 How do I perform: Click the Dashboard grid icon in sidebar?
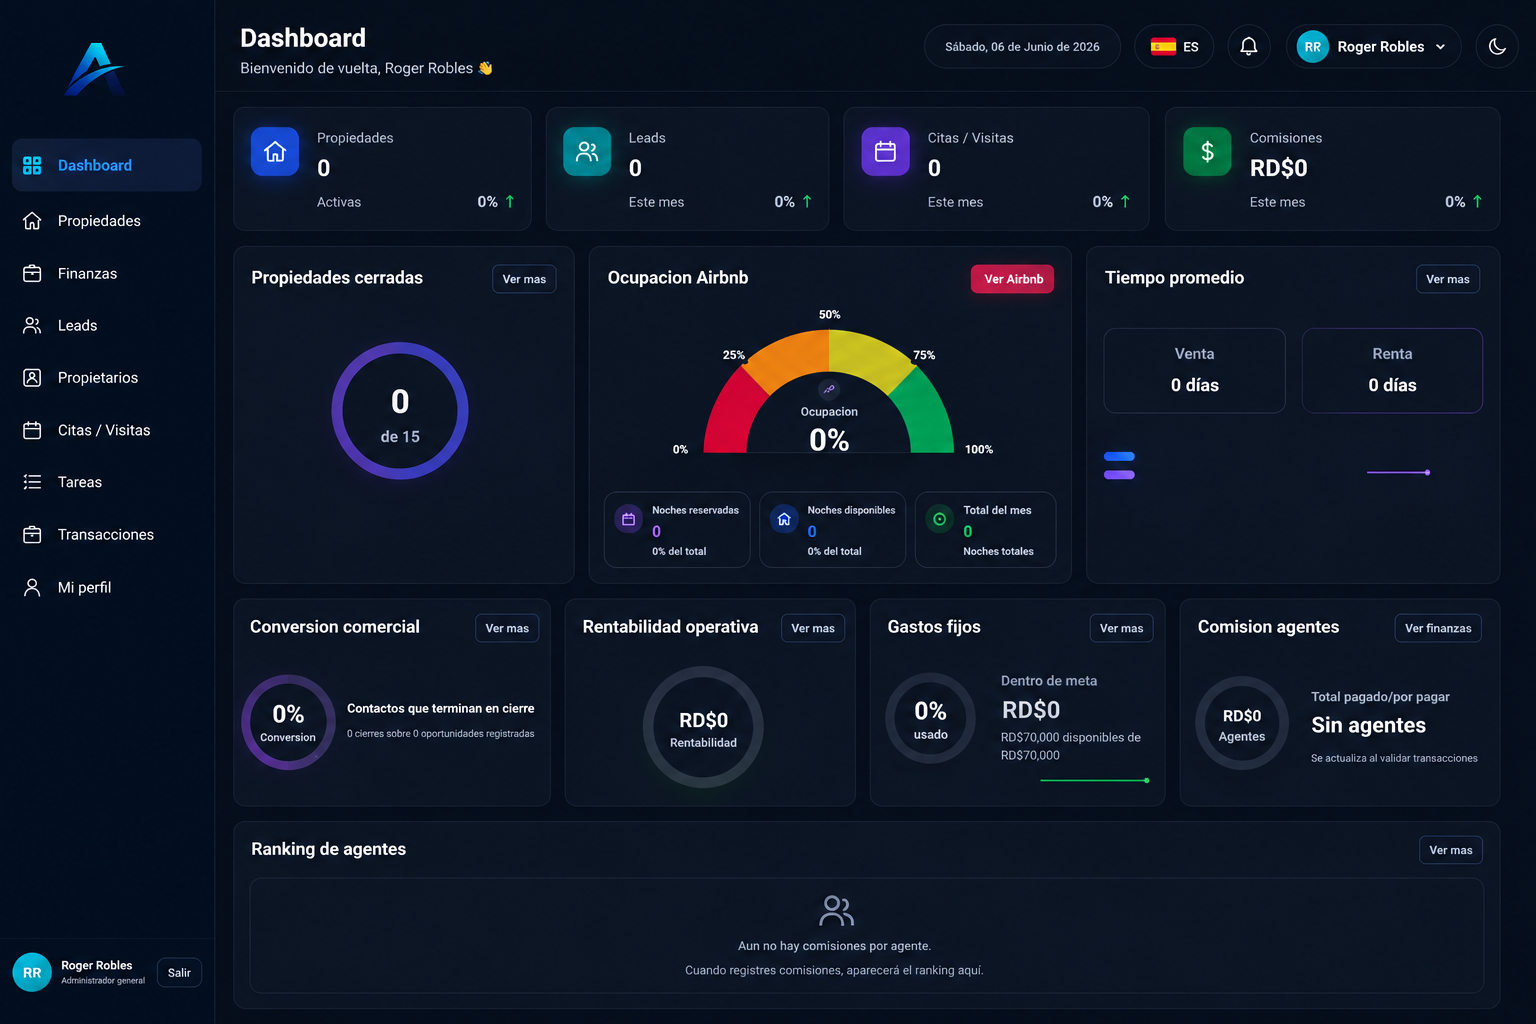32,165
